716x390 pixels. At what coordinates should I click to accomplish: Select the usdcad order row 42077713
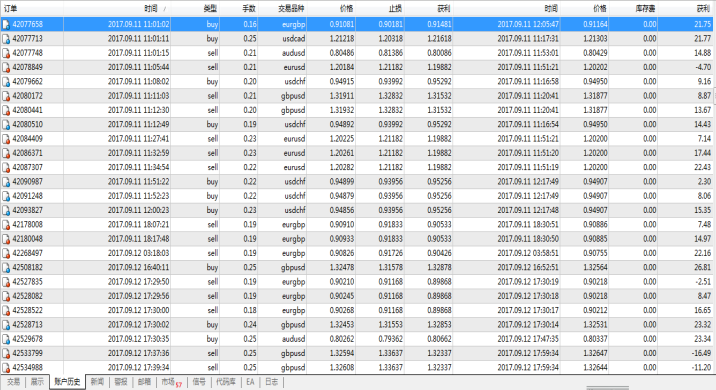357,39
